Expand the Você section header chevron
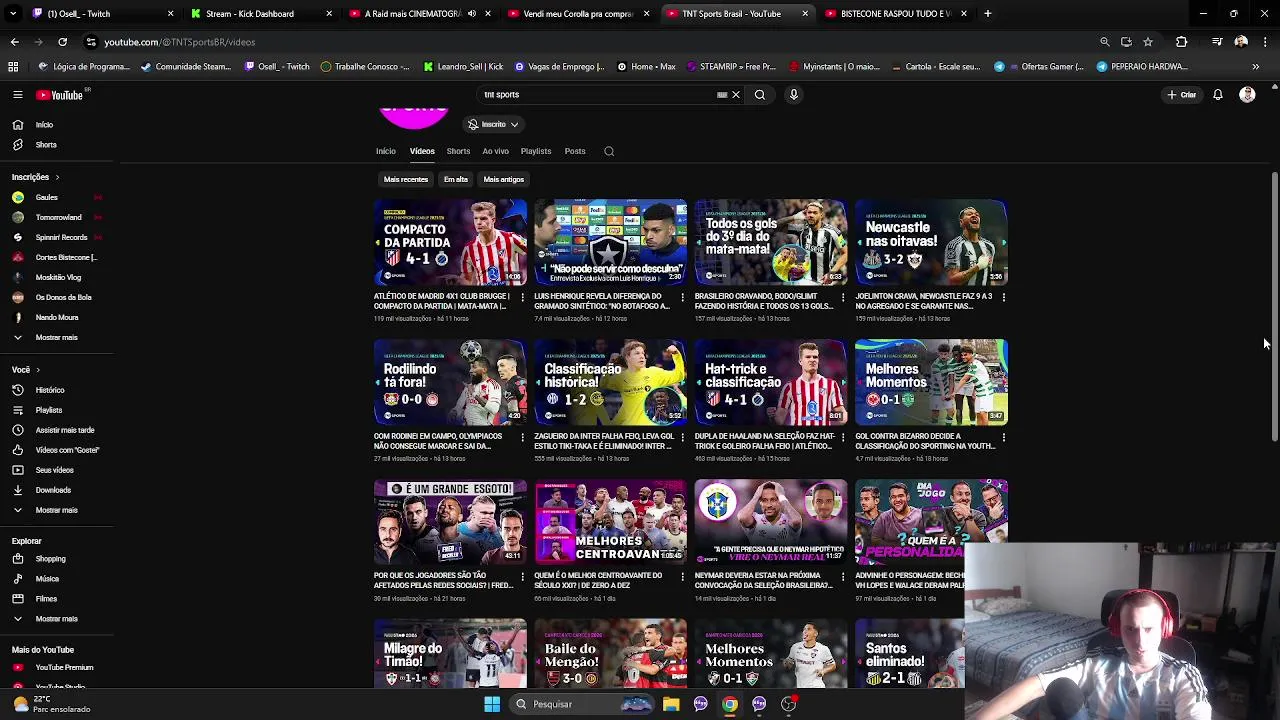 coord(38,370)
